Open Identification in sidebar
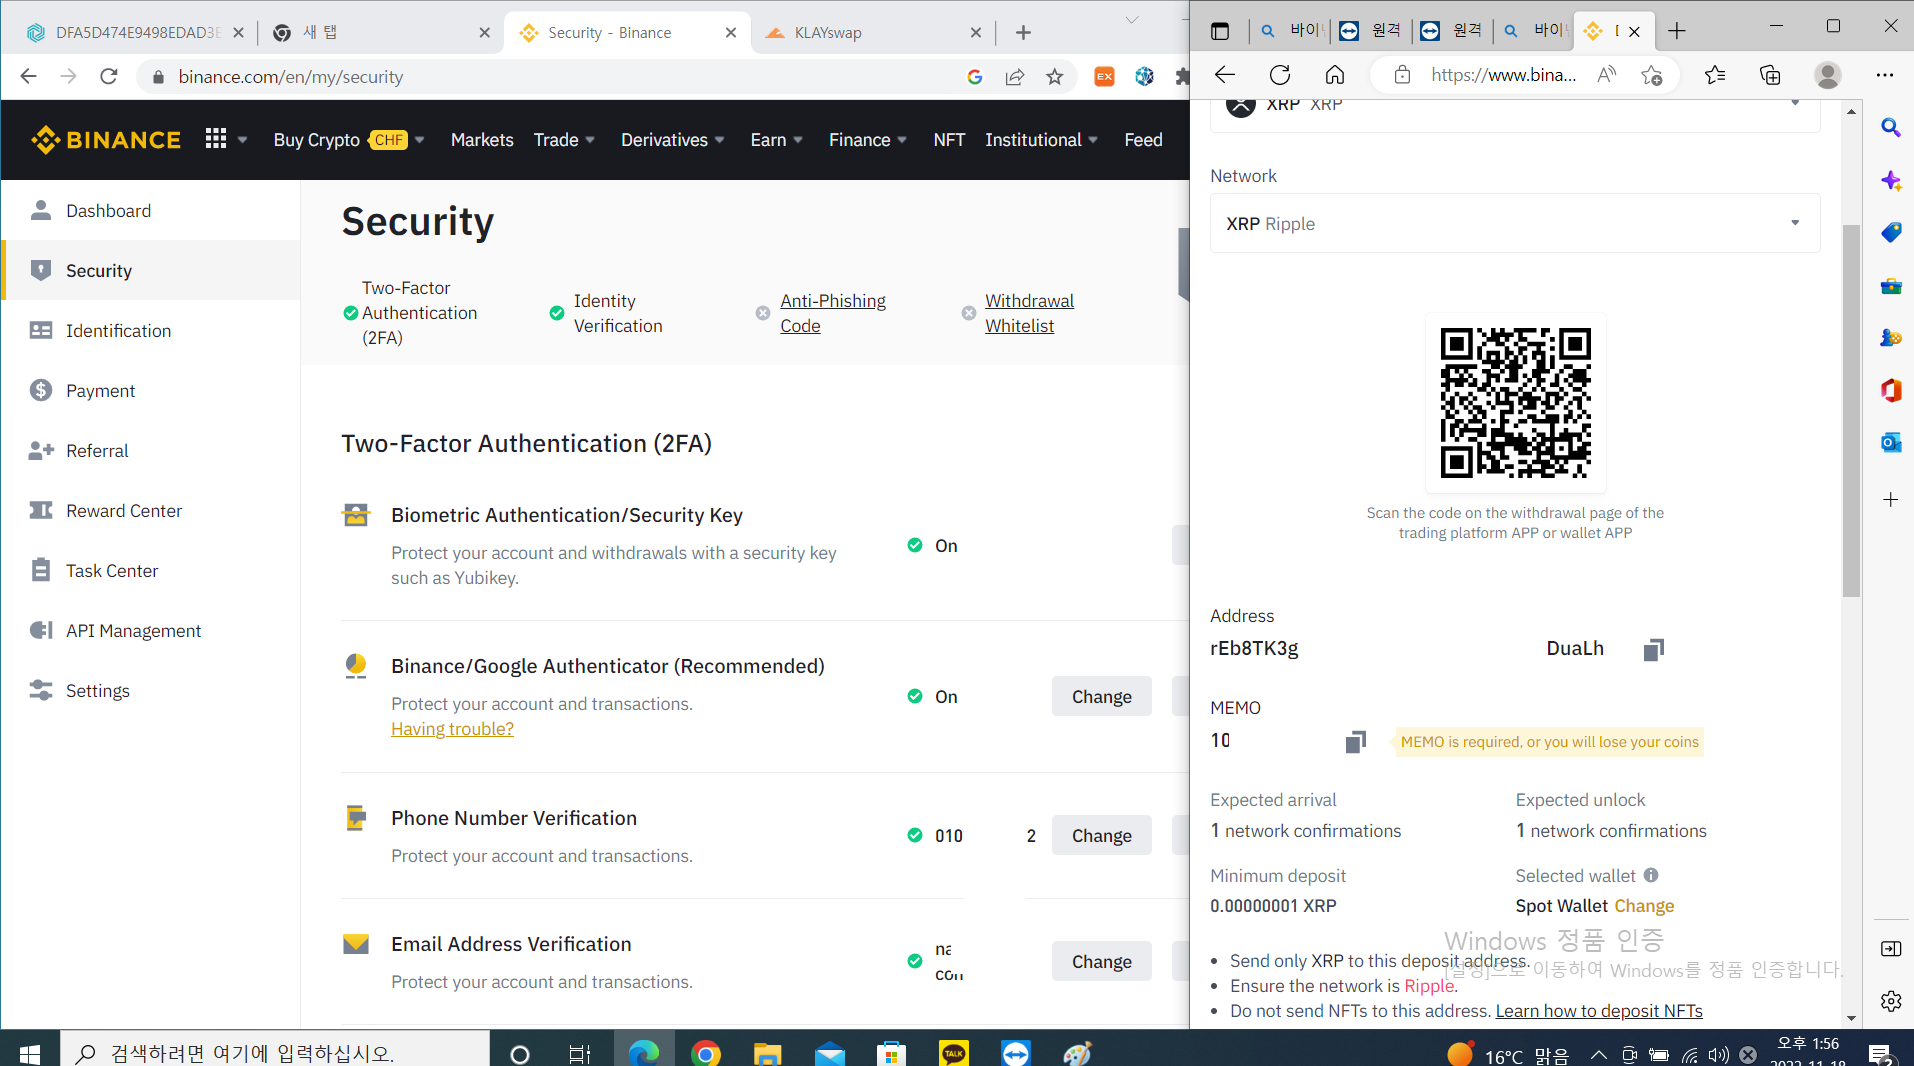Viewport: 1914px width, 1066px height. [x=150, y=330]
